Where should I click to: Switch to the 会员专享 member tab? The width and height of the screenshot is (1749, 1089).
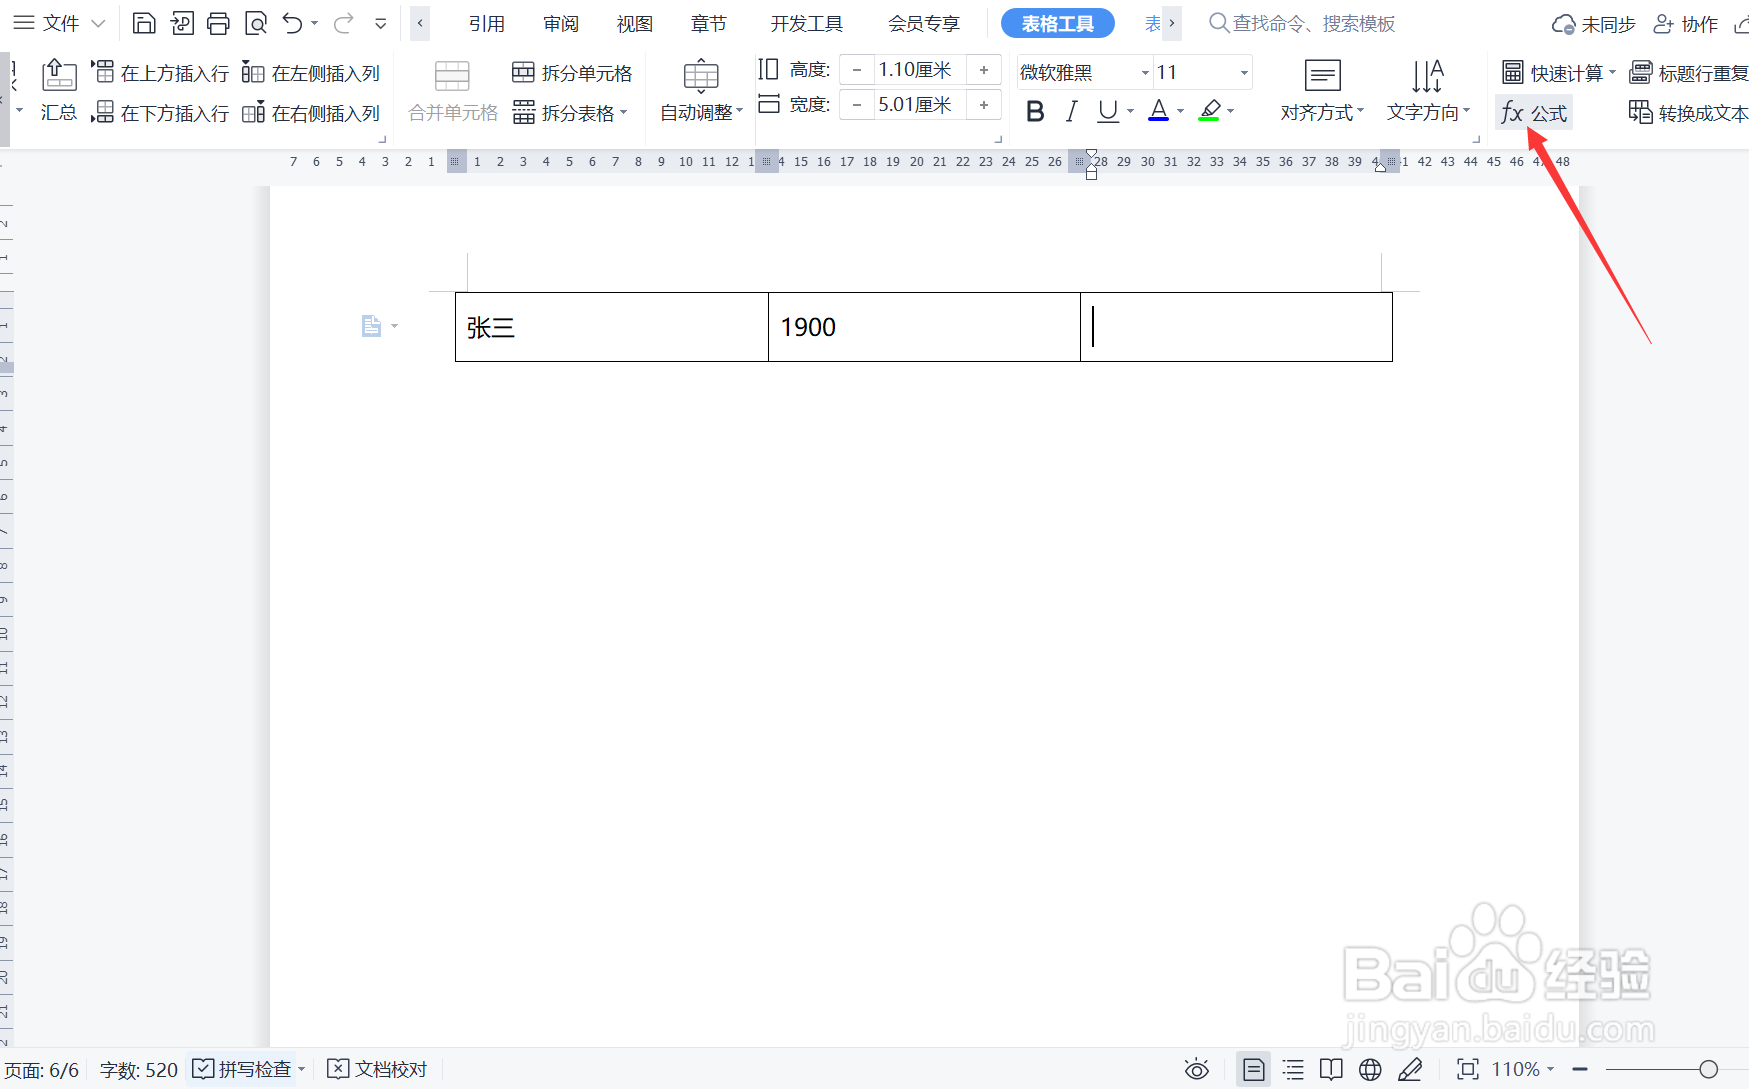click(924, 23)
